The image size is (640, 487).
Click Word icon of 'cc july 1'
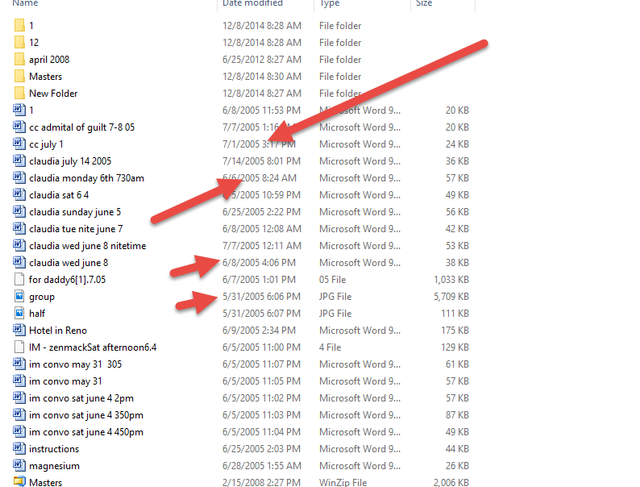pos(19,144)
